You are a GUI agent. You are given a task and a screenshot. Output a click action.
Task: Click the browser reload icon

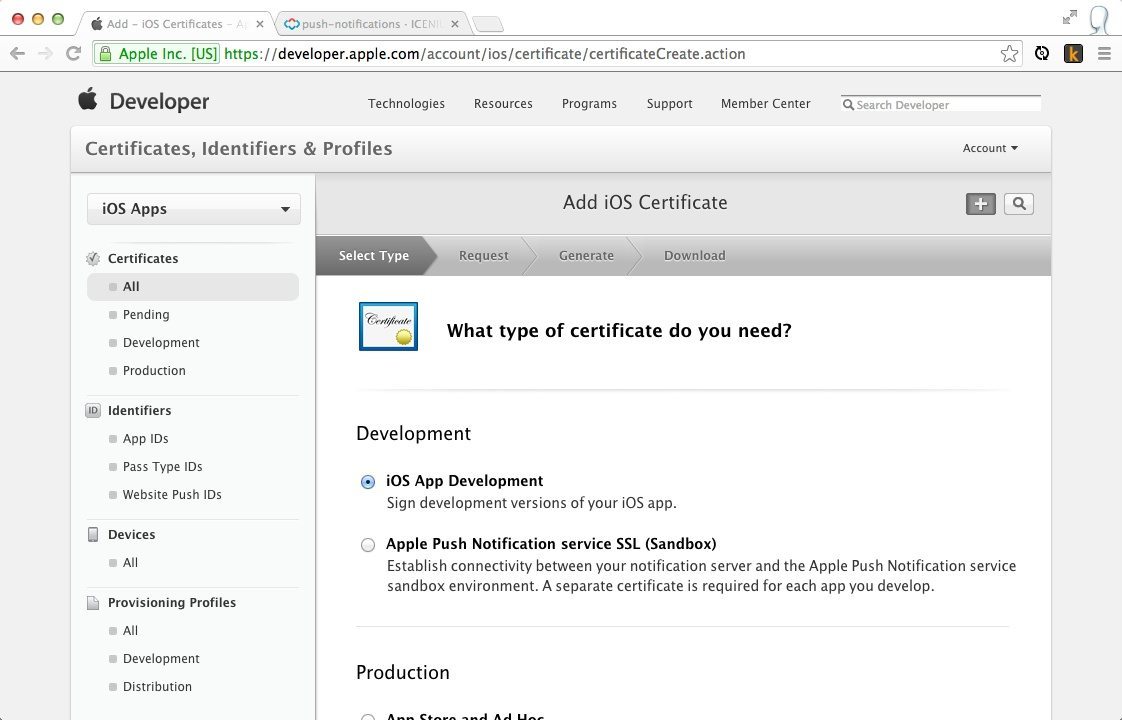(x=73, y=54)
